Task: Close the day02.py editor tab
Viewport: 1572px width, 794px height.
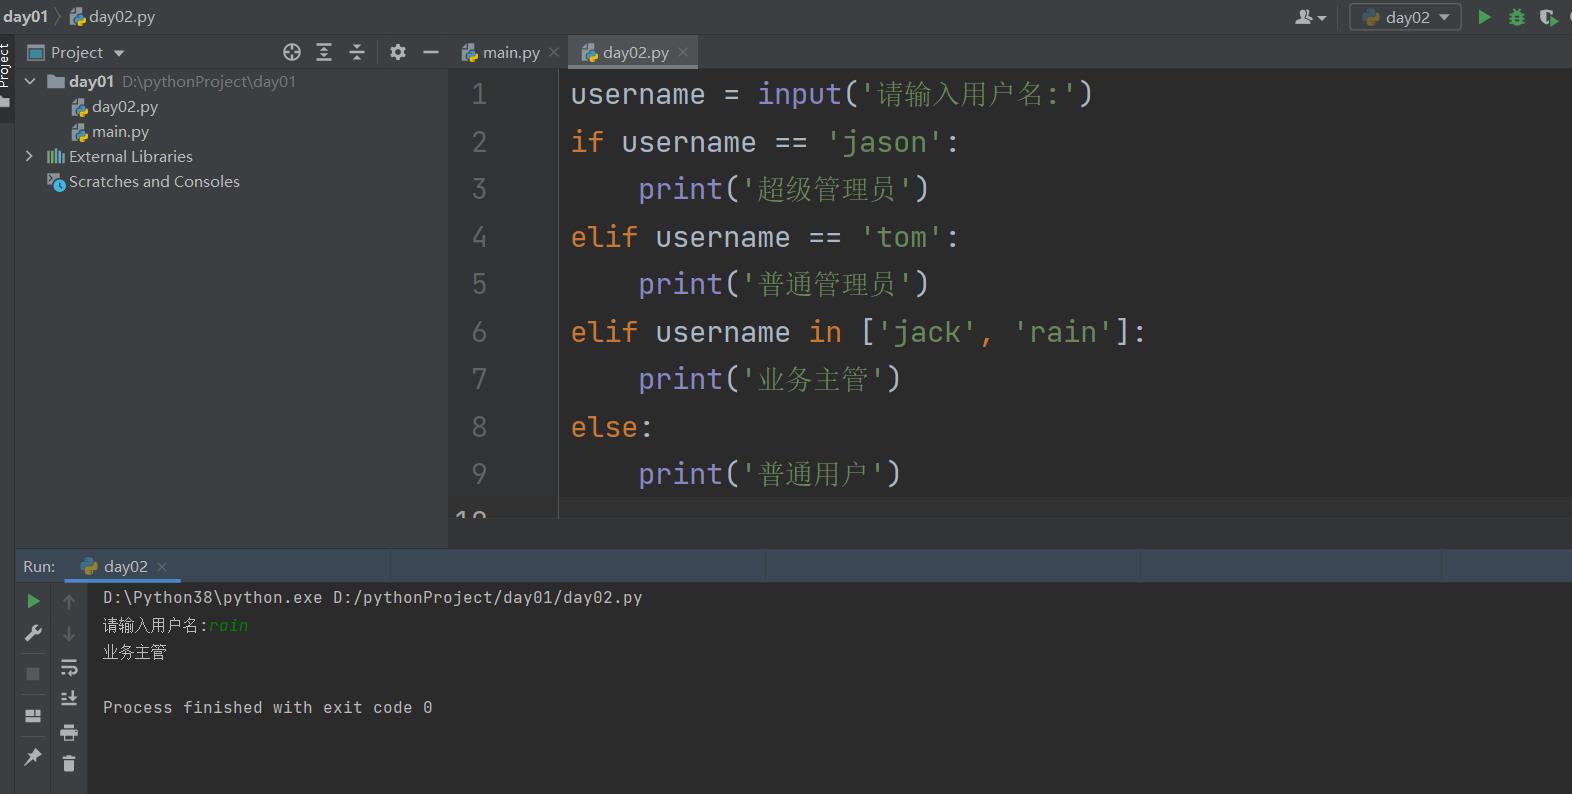Action: coord(683,52)
